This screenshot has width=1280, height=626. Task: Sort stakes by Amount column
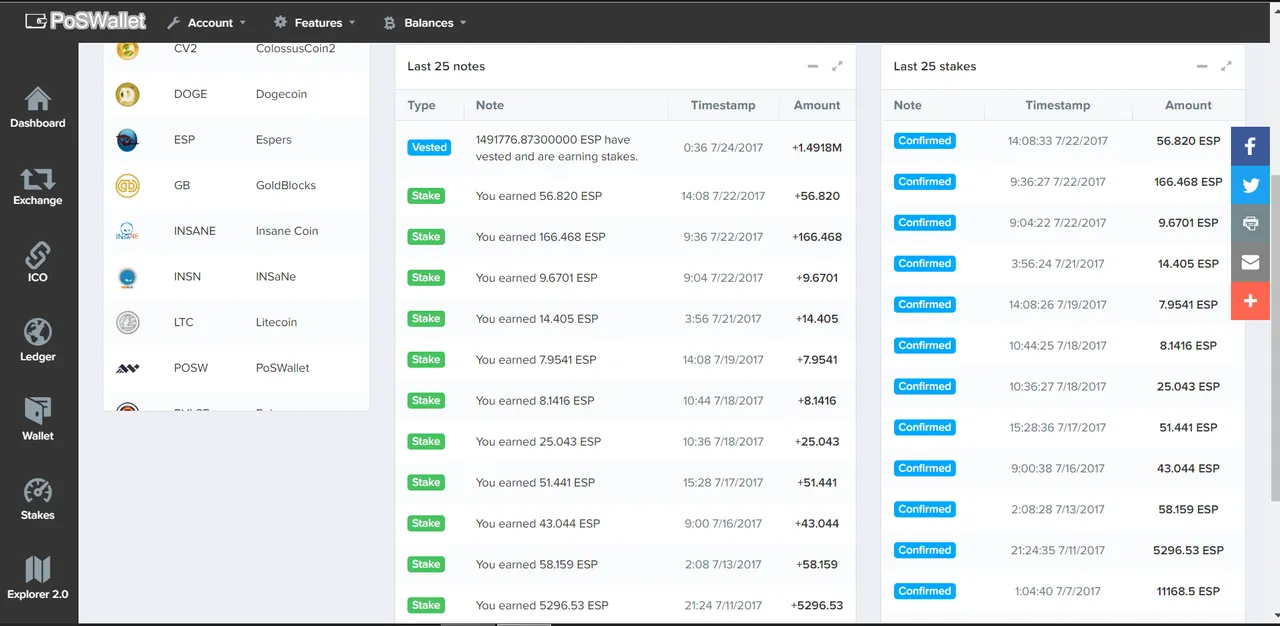click(1188, 105)
